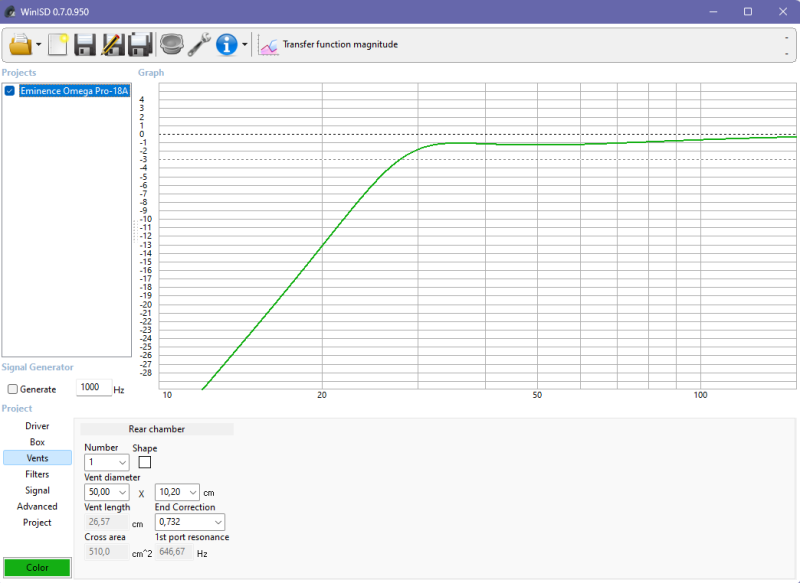This screenshot has height=583, width=800.
Task: Click the Rear chamber header
Action: (x=157, y=429)
